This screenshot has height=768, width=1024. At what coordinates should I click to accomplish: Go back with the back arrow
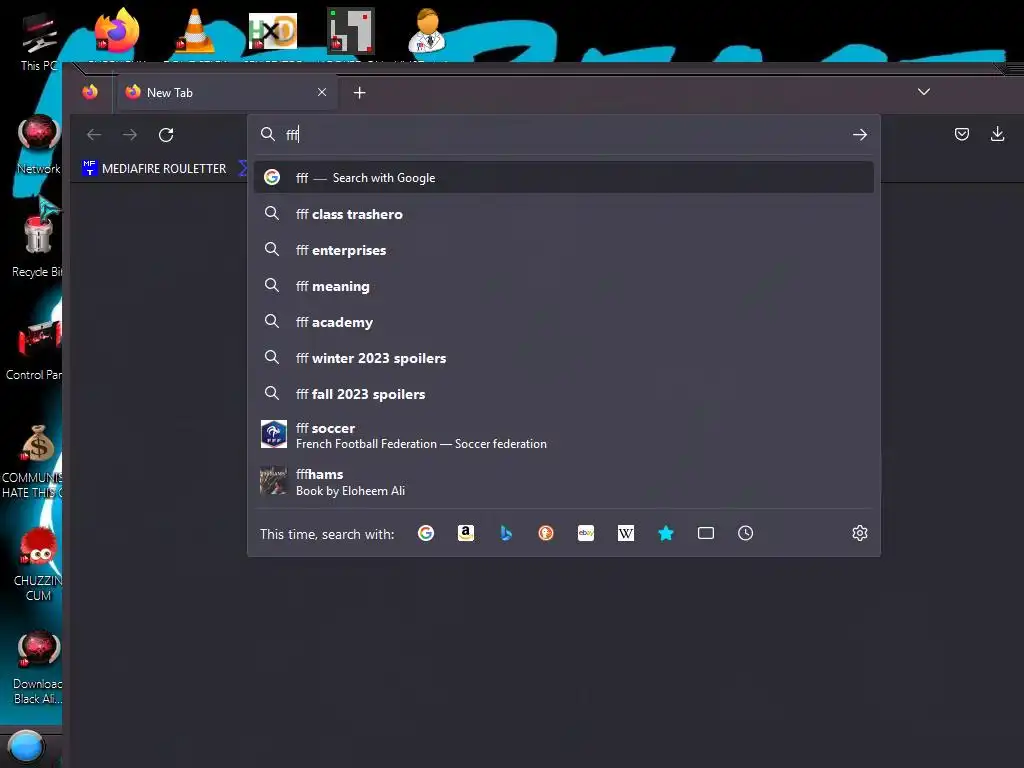[94, 135]
